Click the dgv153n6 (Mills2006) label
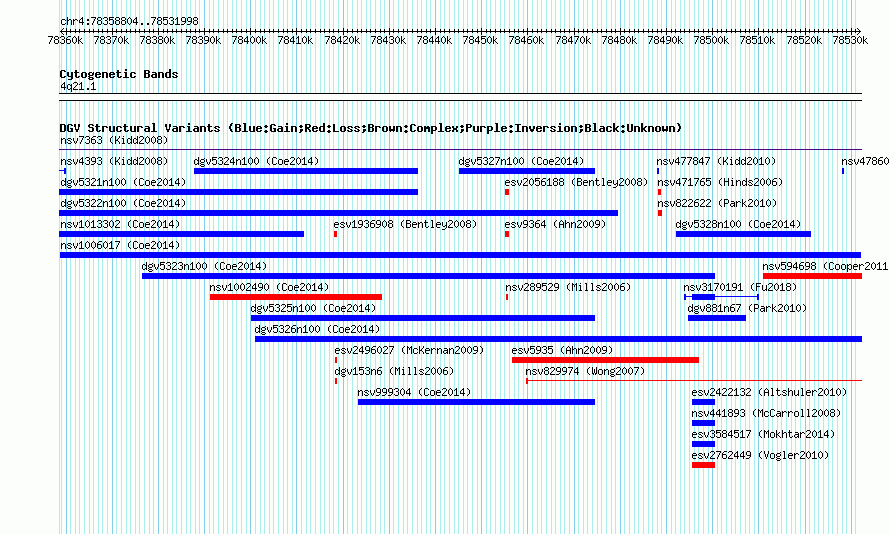This screenshot has width=890, height=534. click(x=394, y=371)
